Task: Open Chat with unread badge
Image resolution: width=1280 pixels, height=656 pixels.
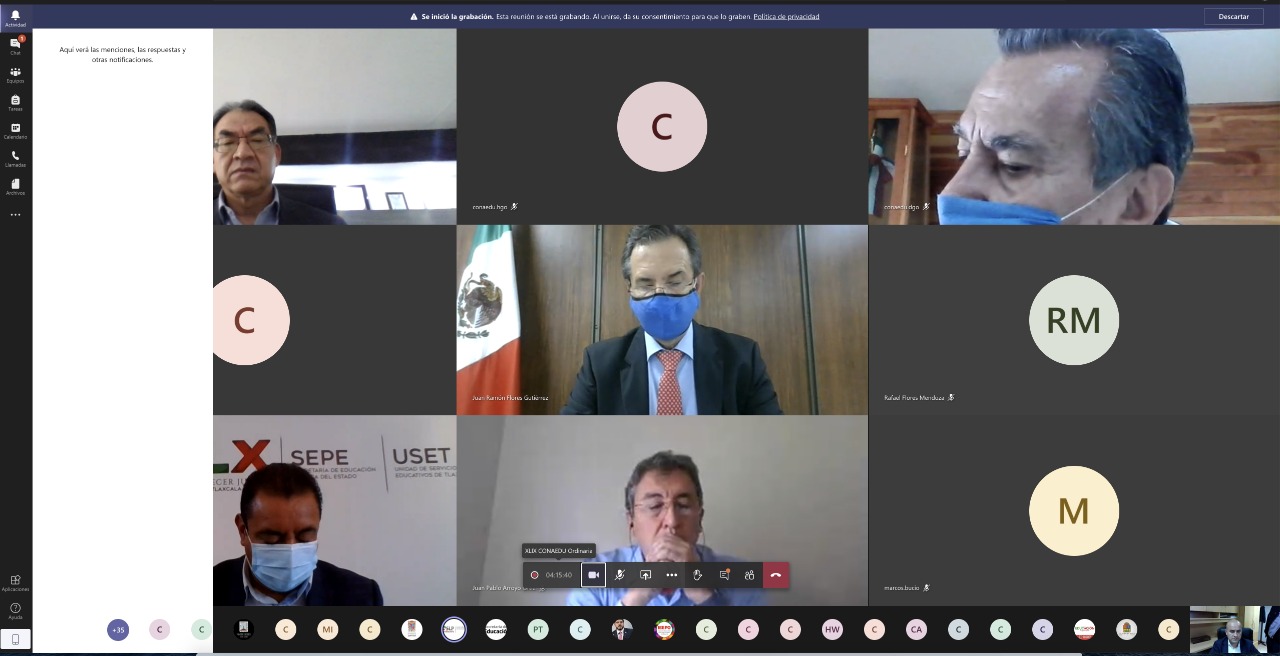Action: click(15, 45)
